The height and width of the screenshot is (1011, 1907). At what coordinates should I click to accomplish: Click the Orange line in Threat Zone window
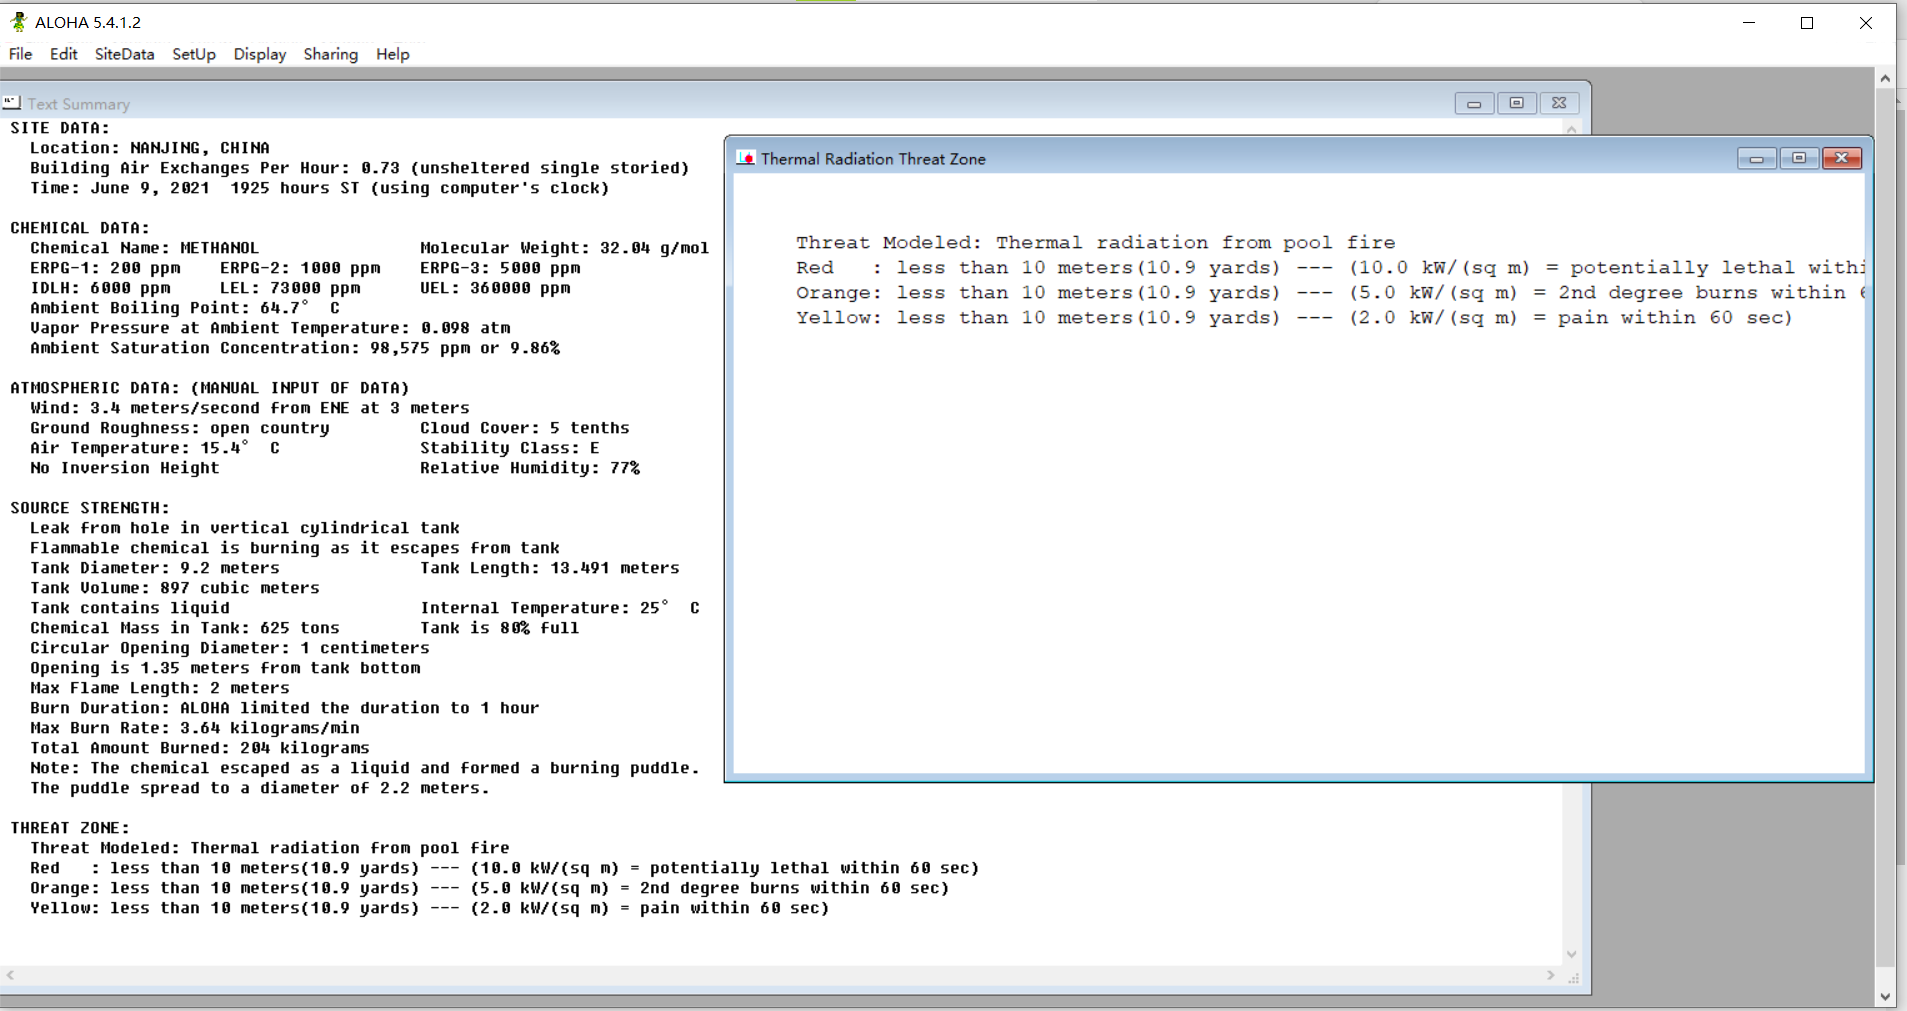1330,293
